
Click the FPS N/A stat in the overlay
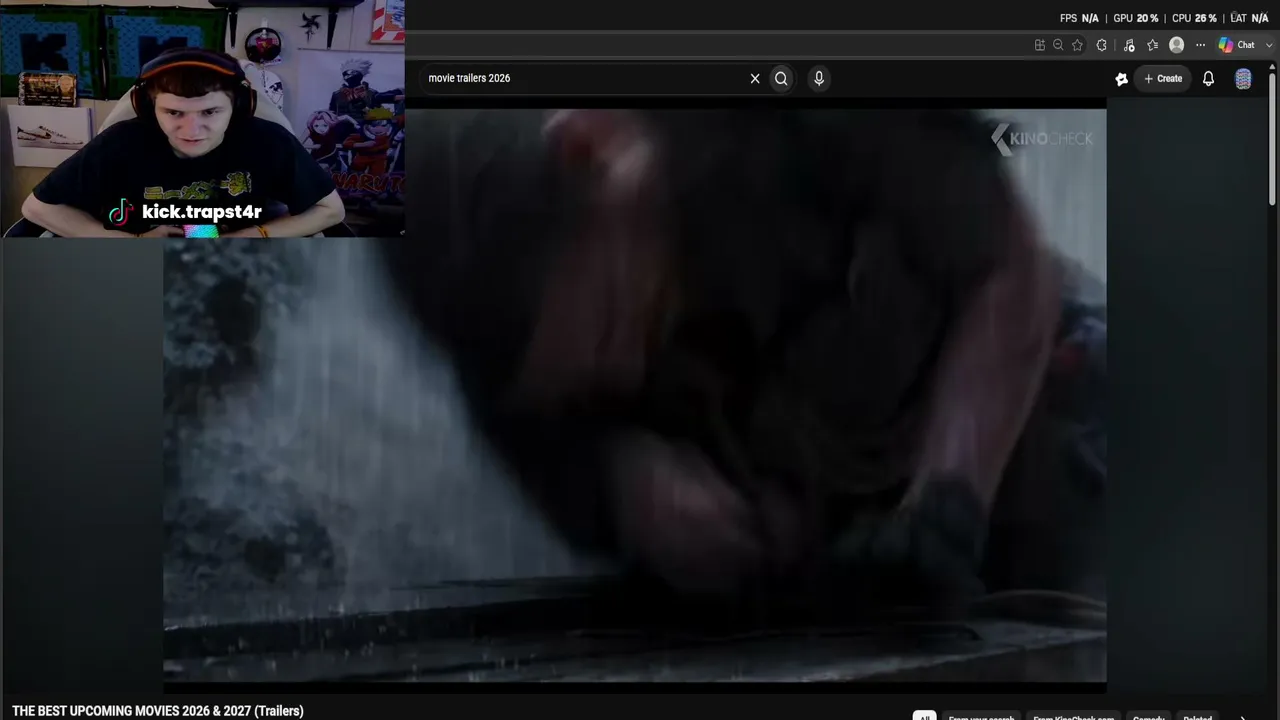tap(1079, 18)
